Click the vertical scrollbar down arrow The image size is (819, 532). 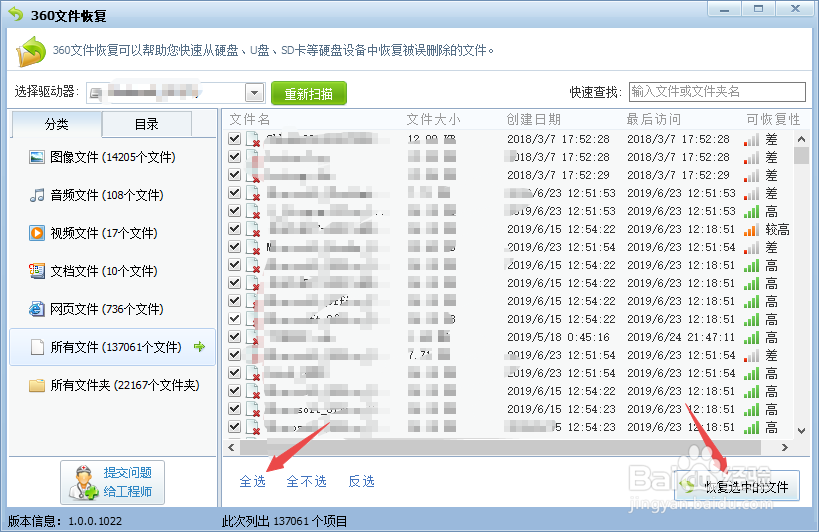tap(801, 431)
